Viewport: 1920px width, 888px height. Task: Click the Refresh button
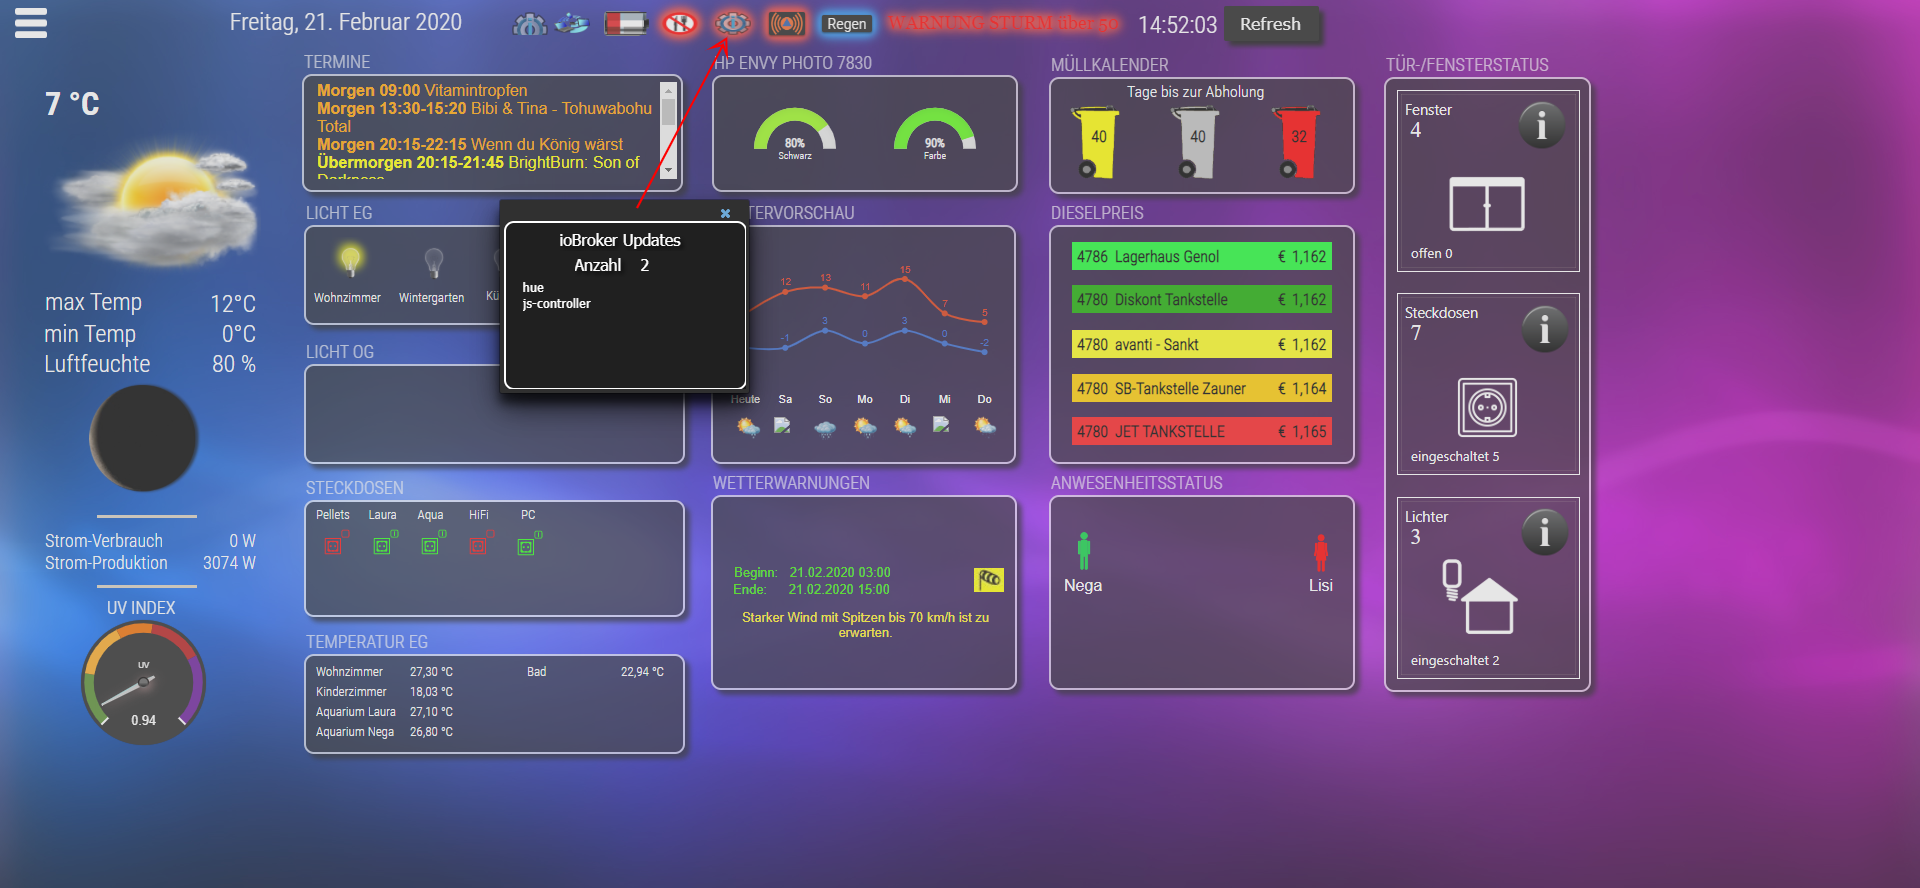point(1270,24)
